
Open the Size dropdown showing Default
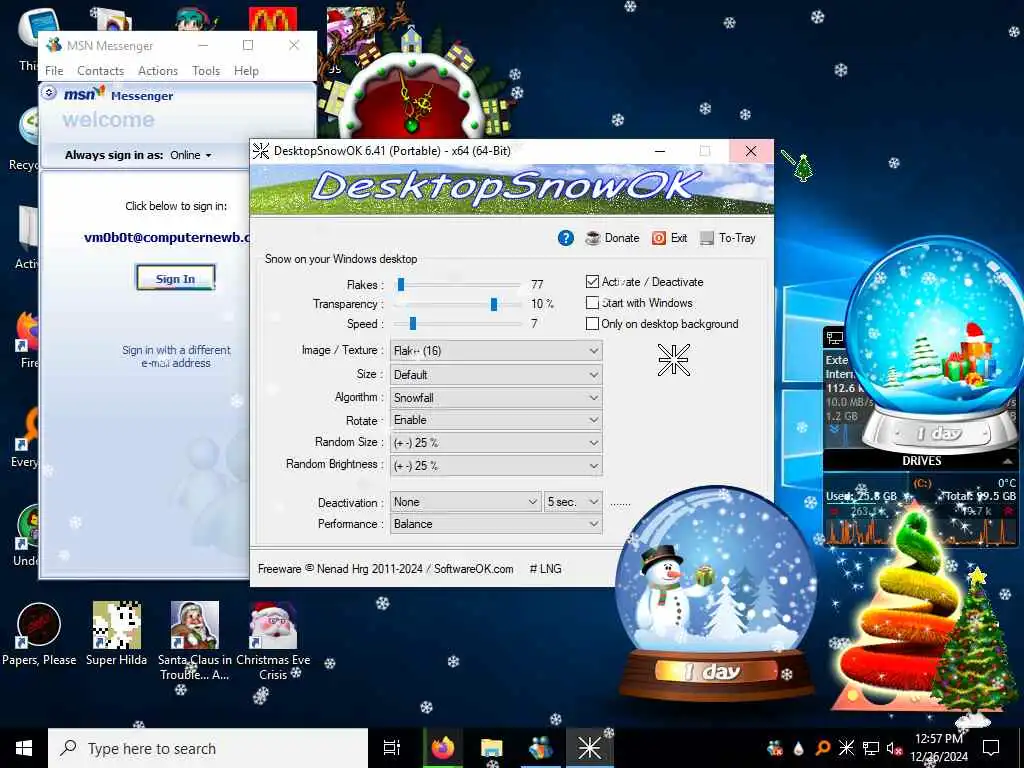point(496,375)
